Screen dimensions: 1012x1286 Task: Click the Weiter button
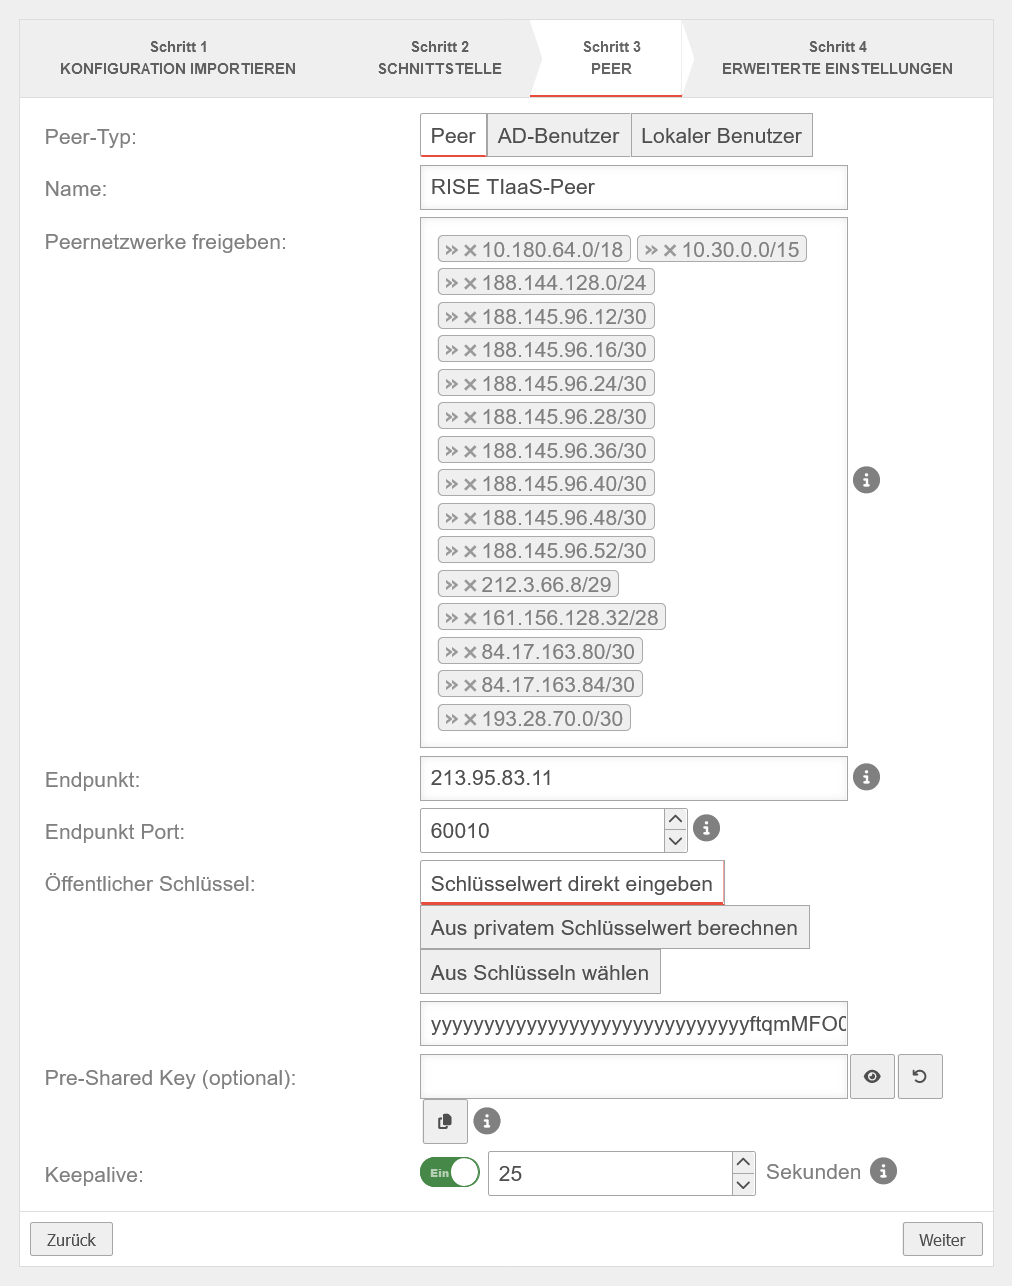942,1240
